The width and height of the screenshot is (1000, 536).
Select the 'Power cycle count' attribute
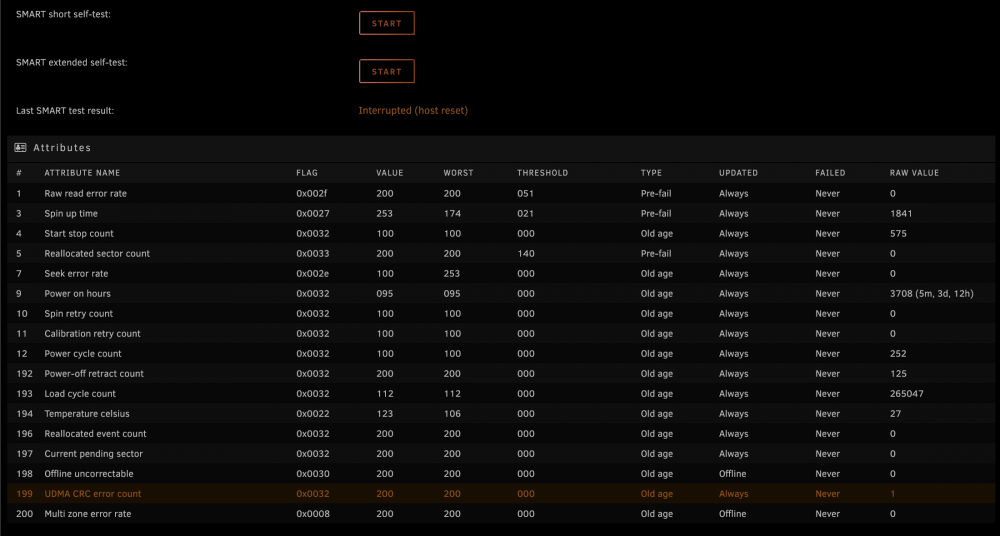(83, 354)
